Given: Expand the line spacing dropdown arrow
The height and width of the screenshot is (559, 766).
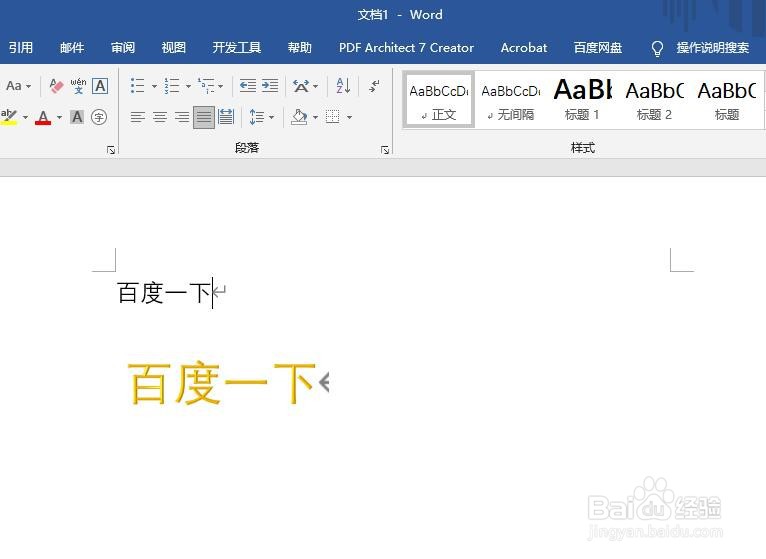Looking at the screenshot, I should (x=271, y=117).
